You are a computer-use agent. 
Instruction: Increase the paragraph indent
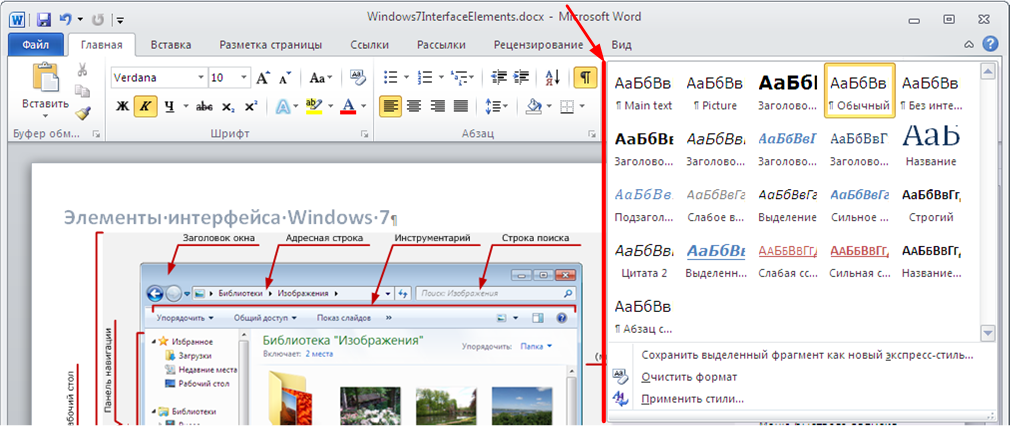(x=523, y=78)
